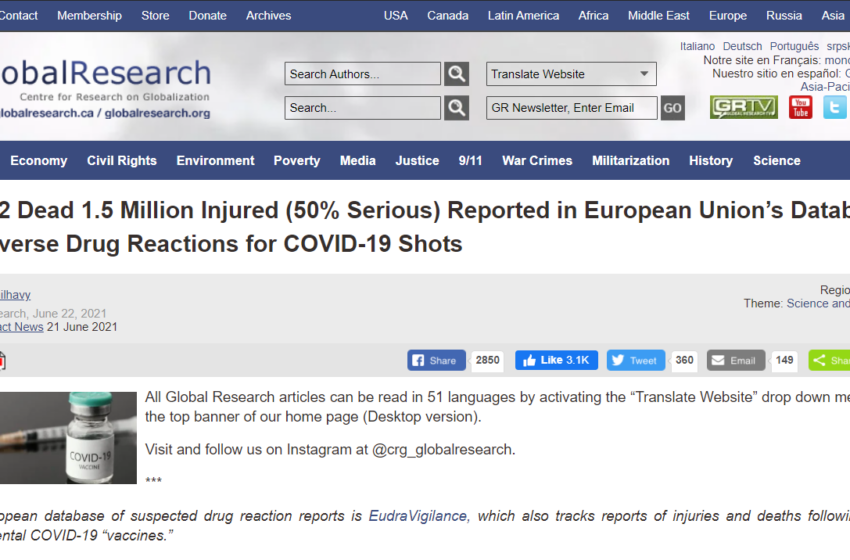Open the Twitter bird icon
850x560 pixels.
pyautogui.click(x=834, y=107)
